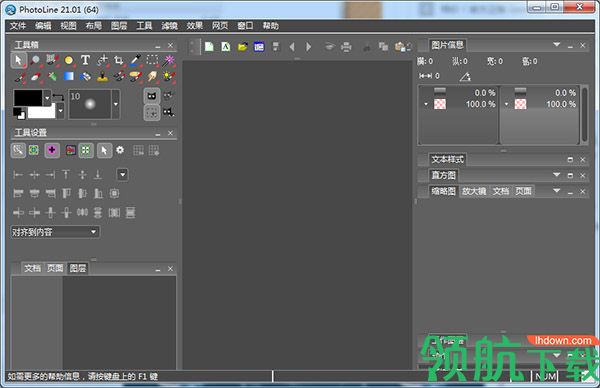
Task: Toggle the red layers option in tool settings
Action: click(70, 150)
